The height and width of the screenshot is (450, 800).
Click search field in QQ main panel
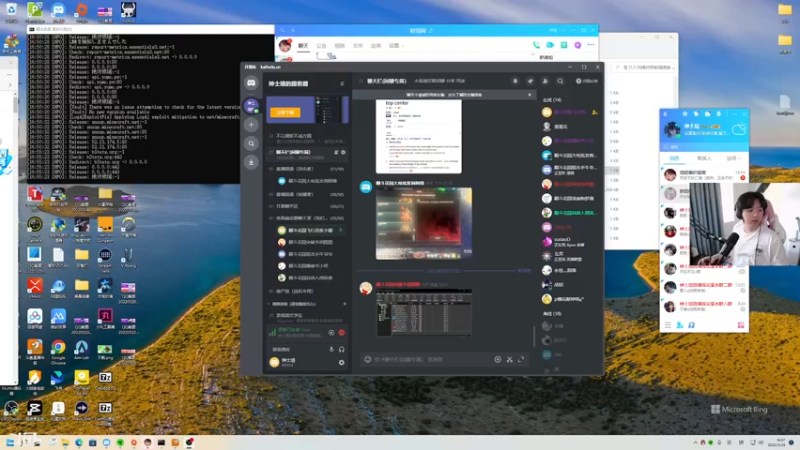(x=704, y=146)
